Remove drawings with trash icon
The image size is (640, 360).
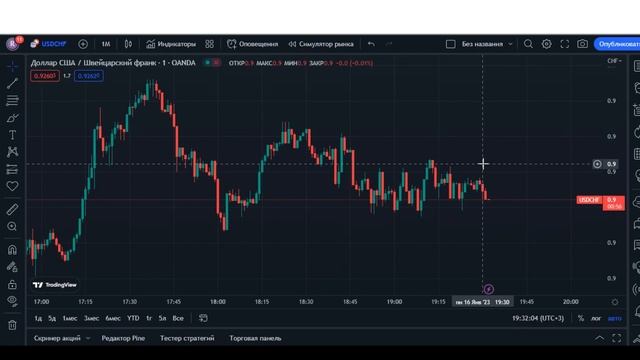[x=12, y=325]
